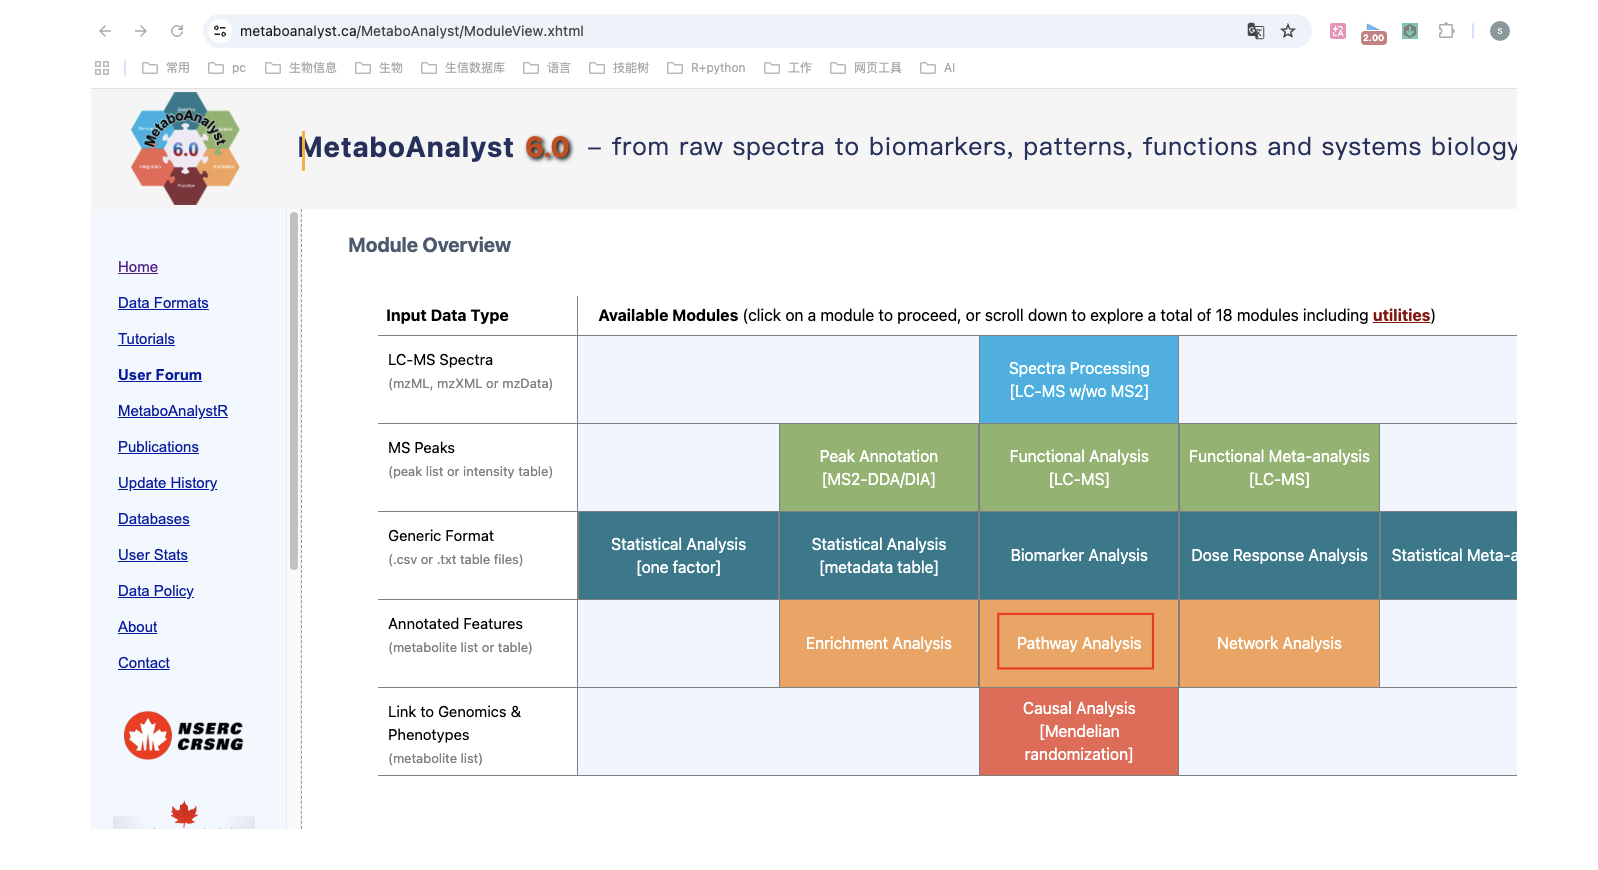Open Peak Annotation [MS2-DDA/DIA] module
This screenshot has height=870, width=1598.
(879, 468)
